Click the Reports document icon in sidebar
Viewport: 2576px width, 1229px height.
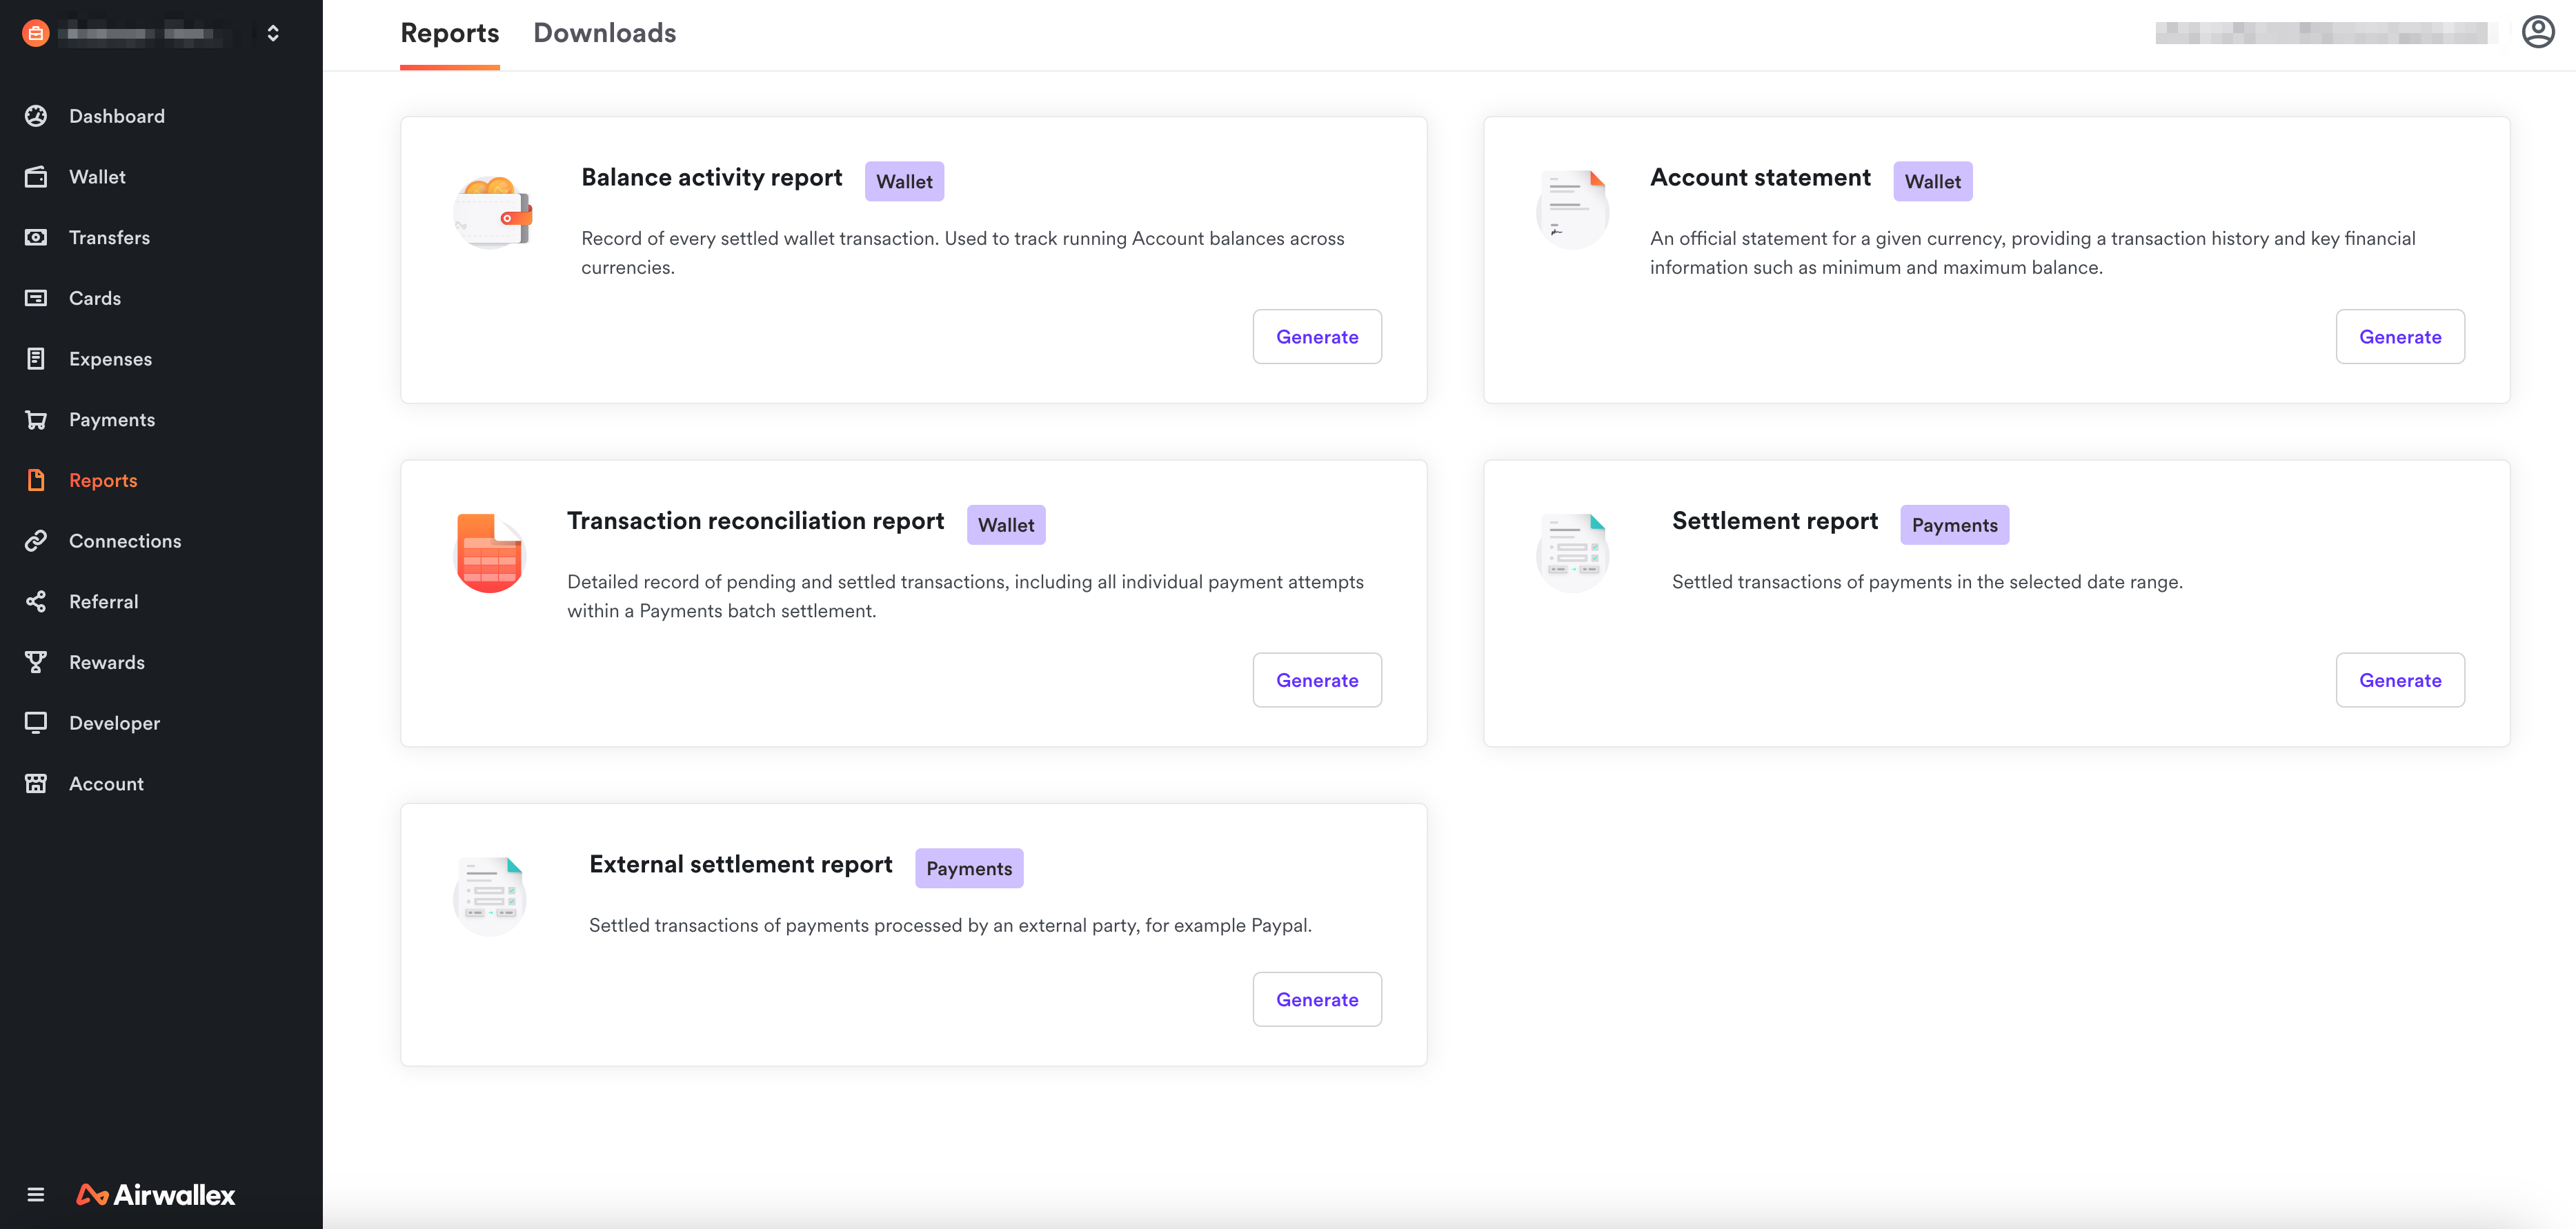[36, 480]
